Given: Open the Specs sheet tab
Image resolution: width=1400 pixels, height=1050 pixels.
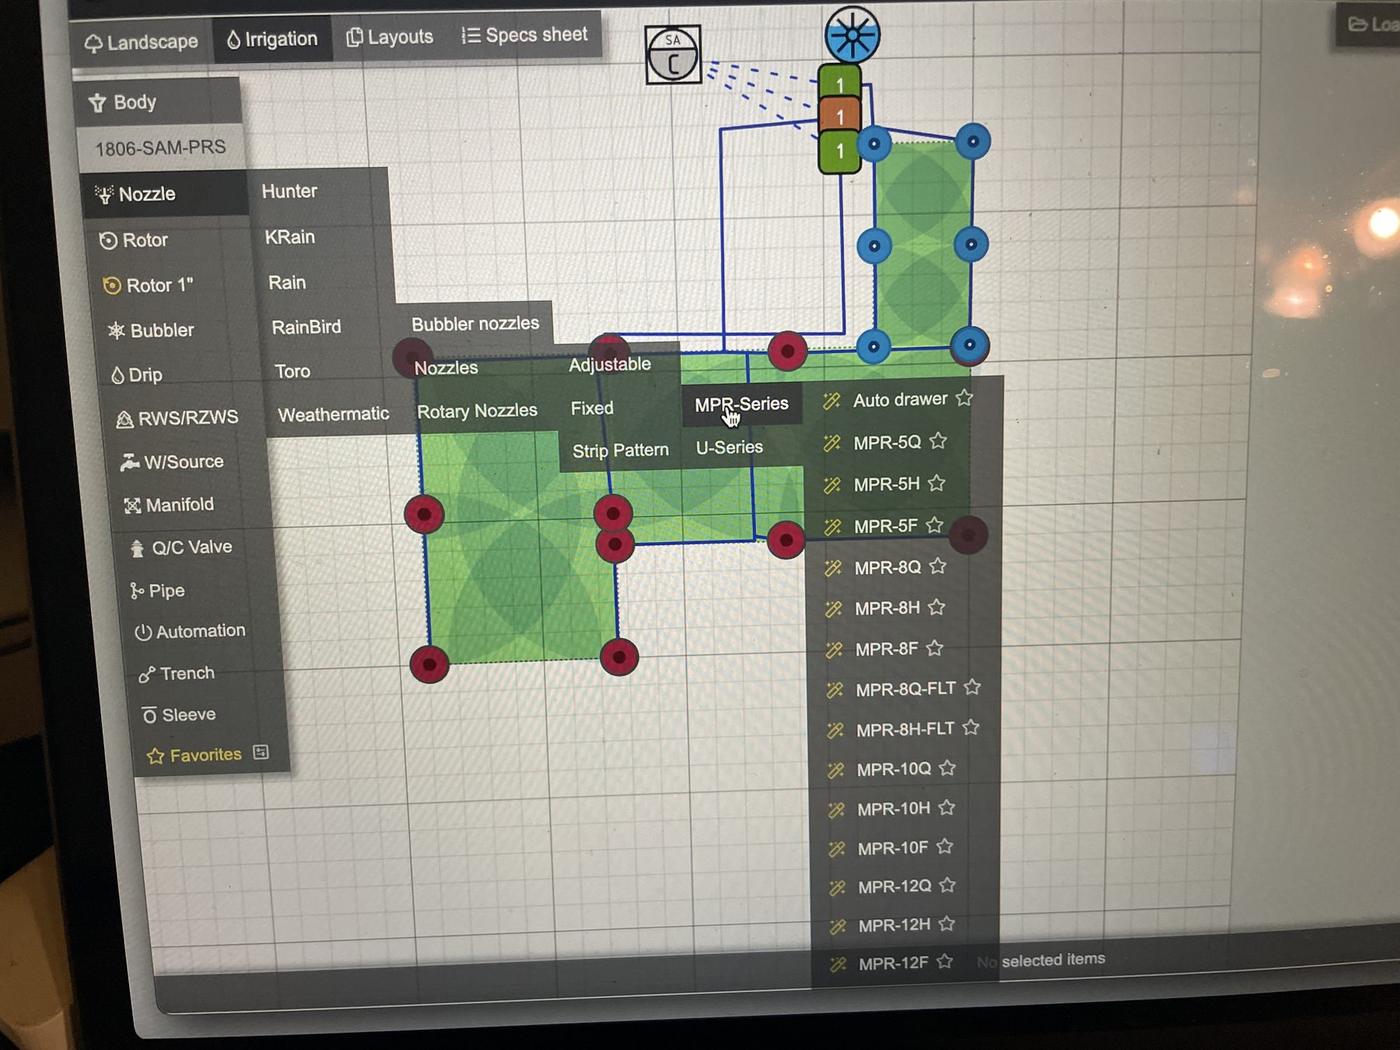Looking at the screenshot, I should point(525,35).
